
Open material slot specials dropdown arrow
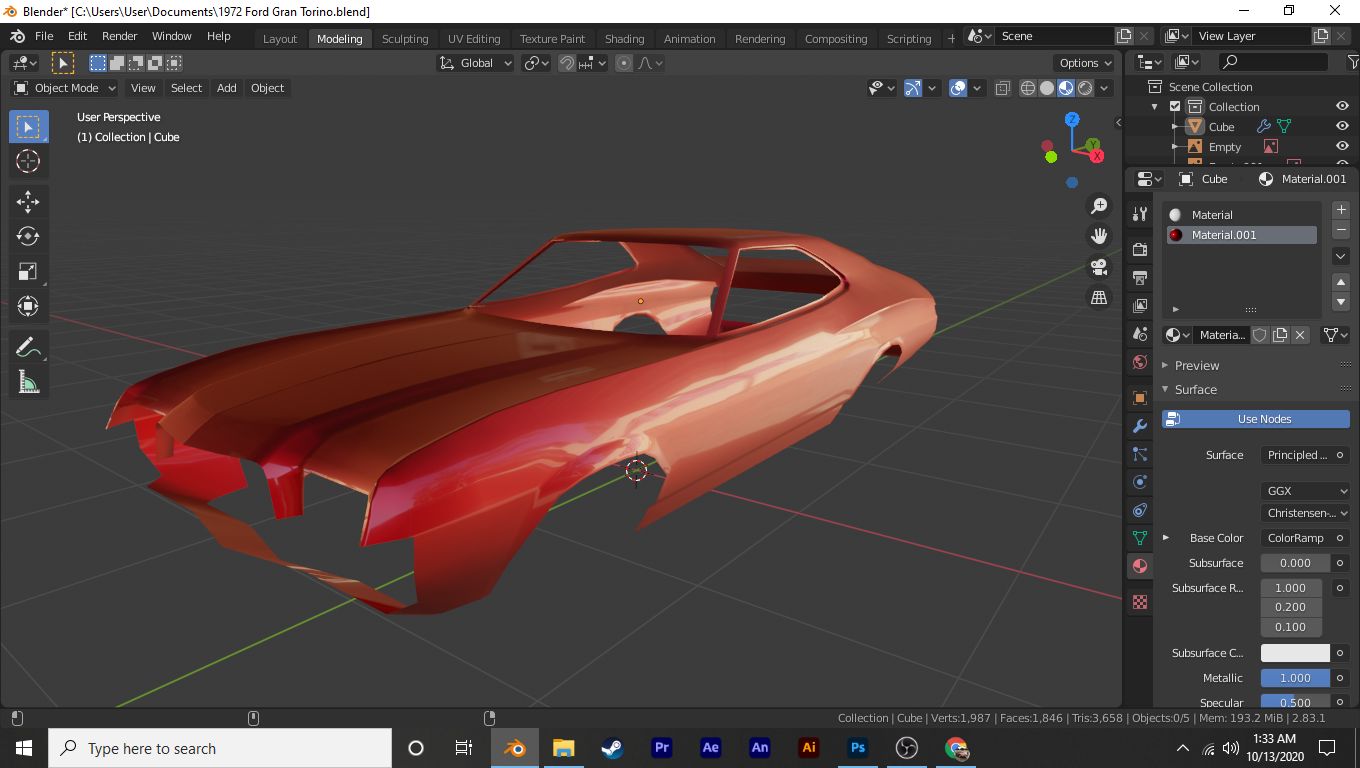[x=1342, y=256]
